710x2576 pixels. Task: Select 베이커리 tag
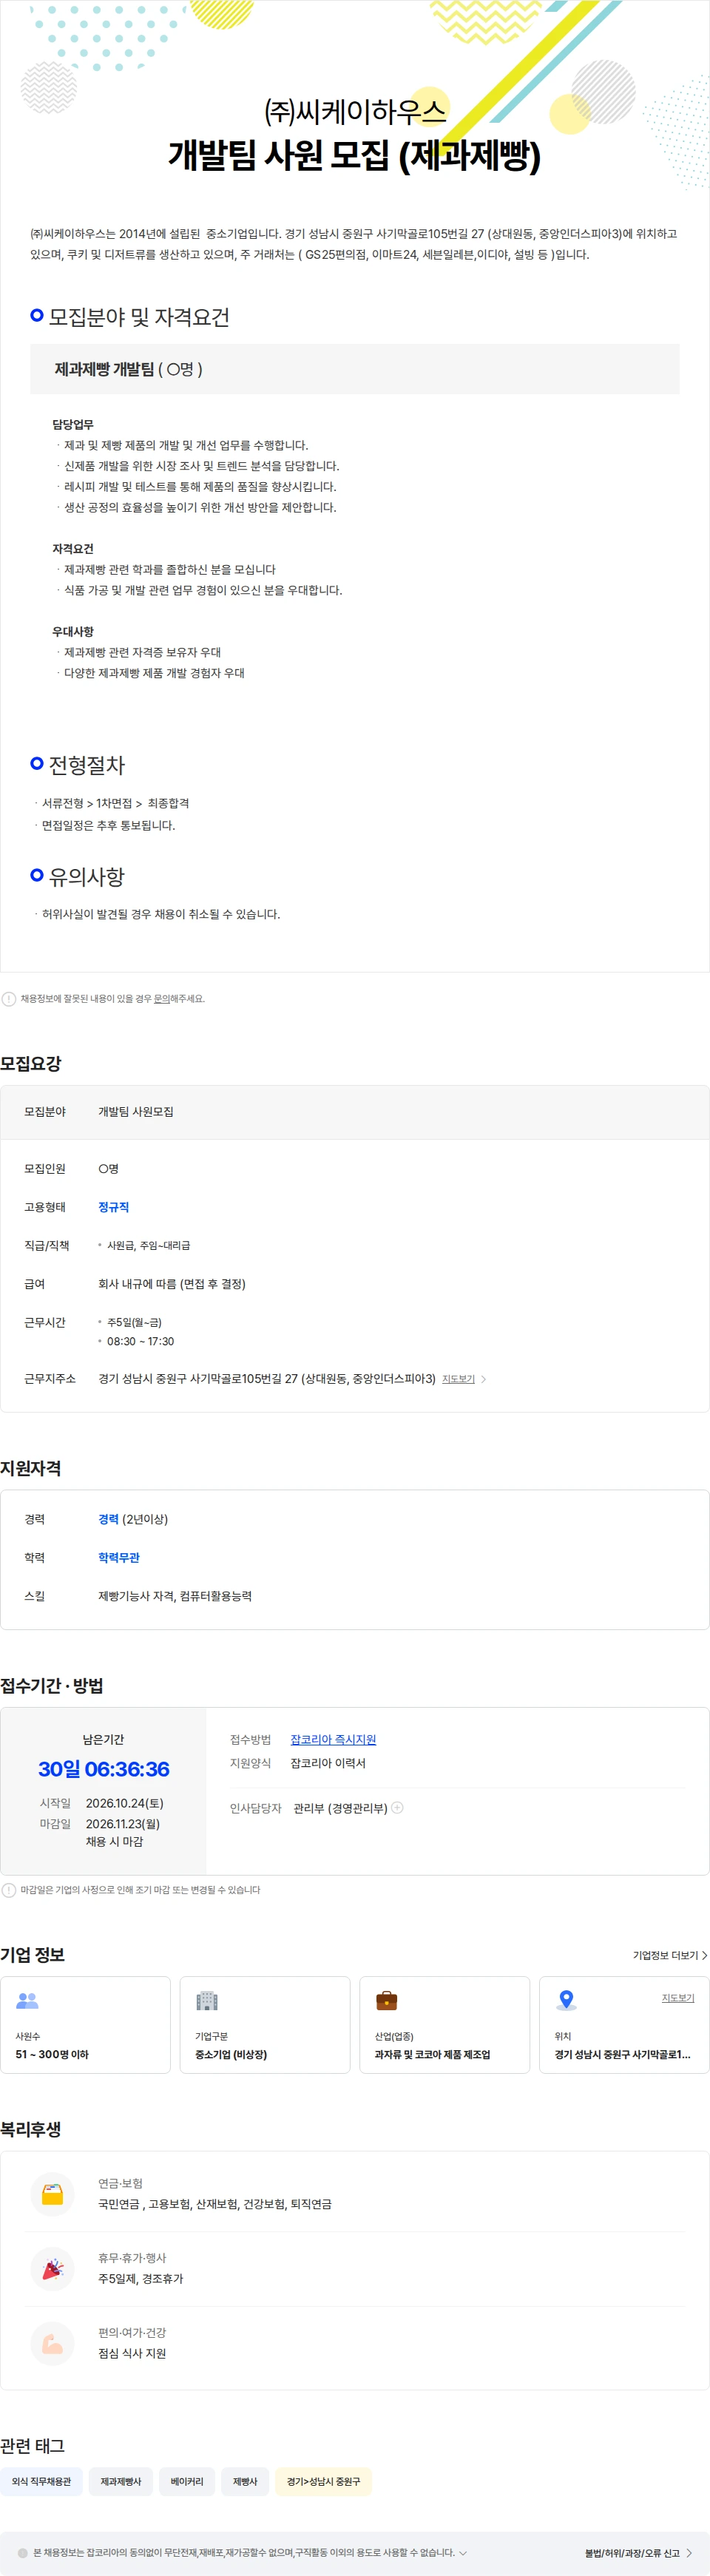187,2481
